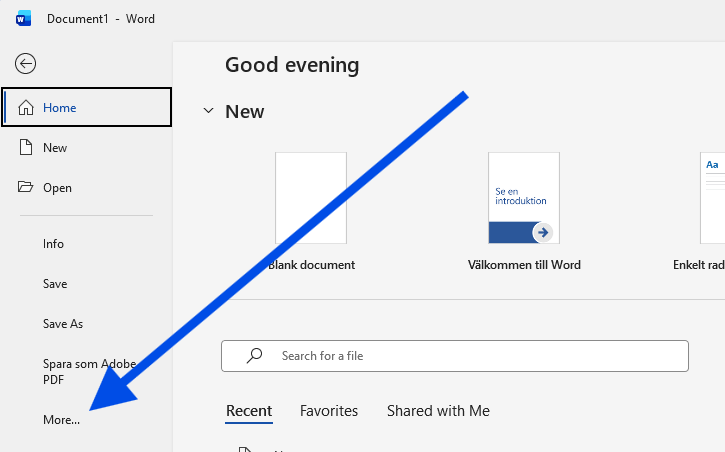Open the Enkelt rad template thumbnail
This screenshot has height=452, width=725.
click(713, 198)
